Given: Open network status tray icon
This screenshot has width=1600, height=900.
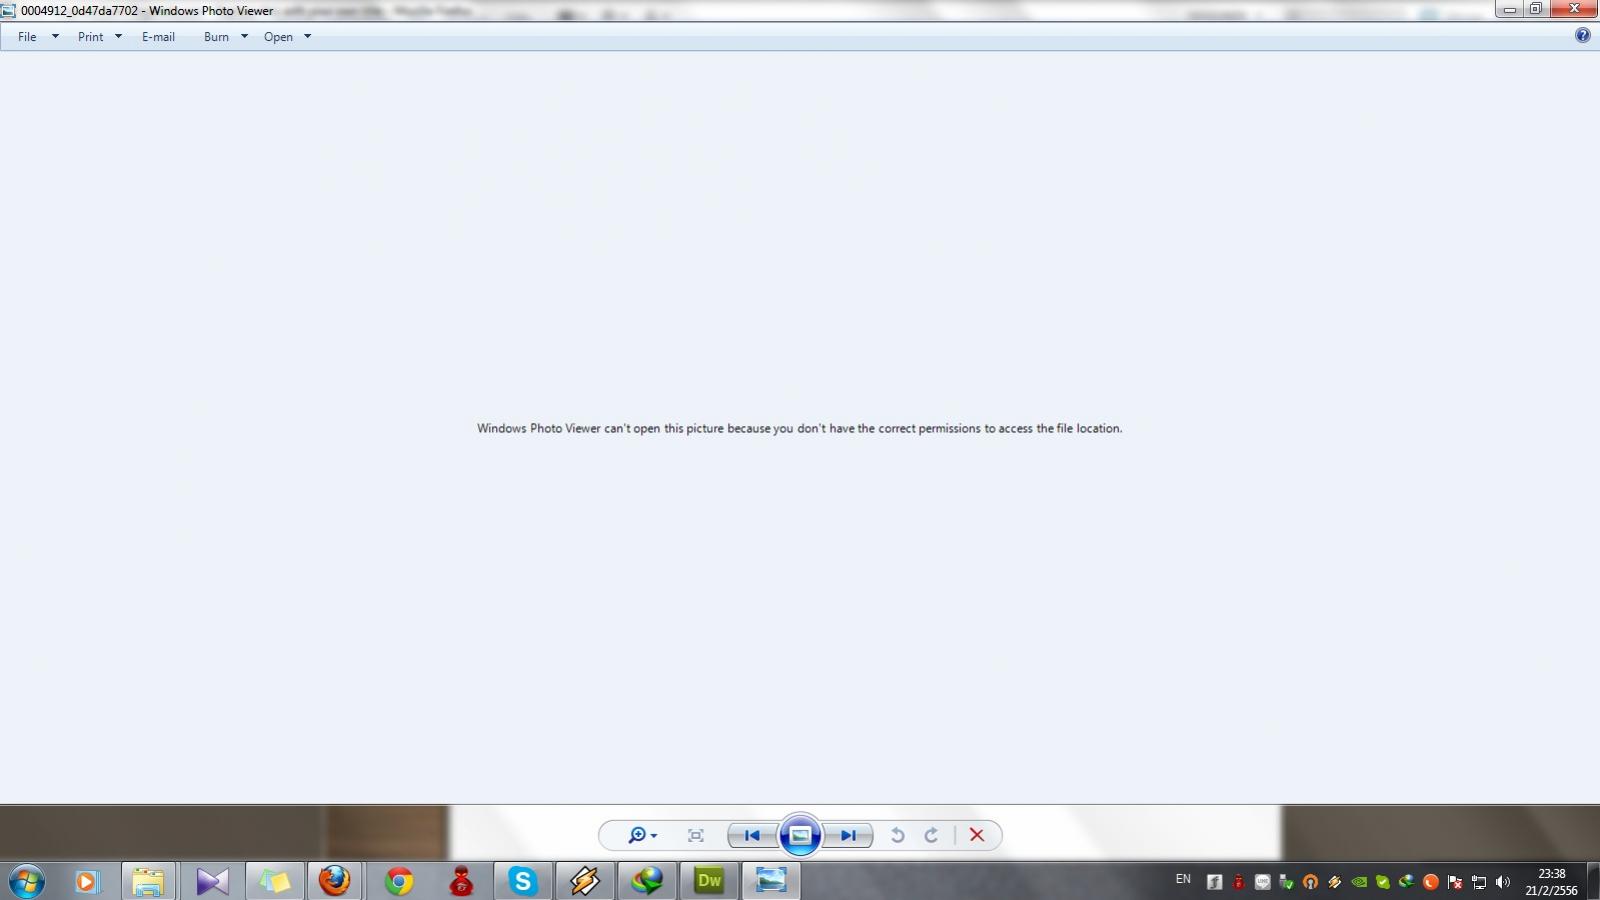Looking at the screenshot, I should click(x=1479, y=881).
